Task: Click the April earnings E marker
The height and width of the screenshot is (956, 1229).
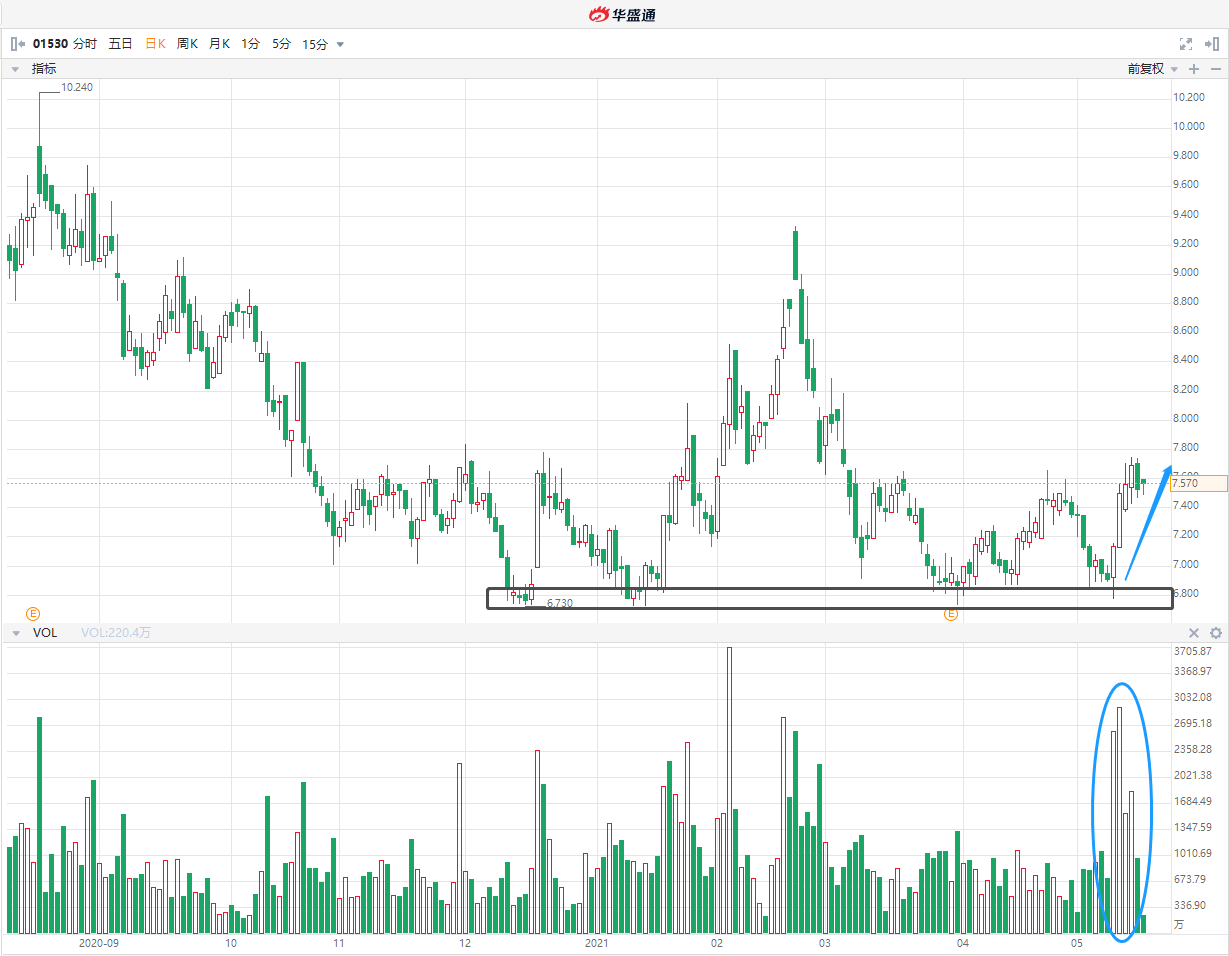Action: pos(951,614)
